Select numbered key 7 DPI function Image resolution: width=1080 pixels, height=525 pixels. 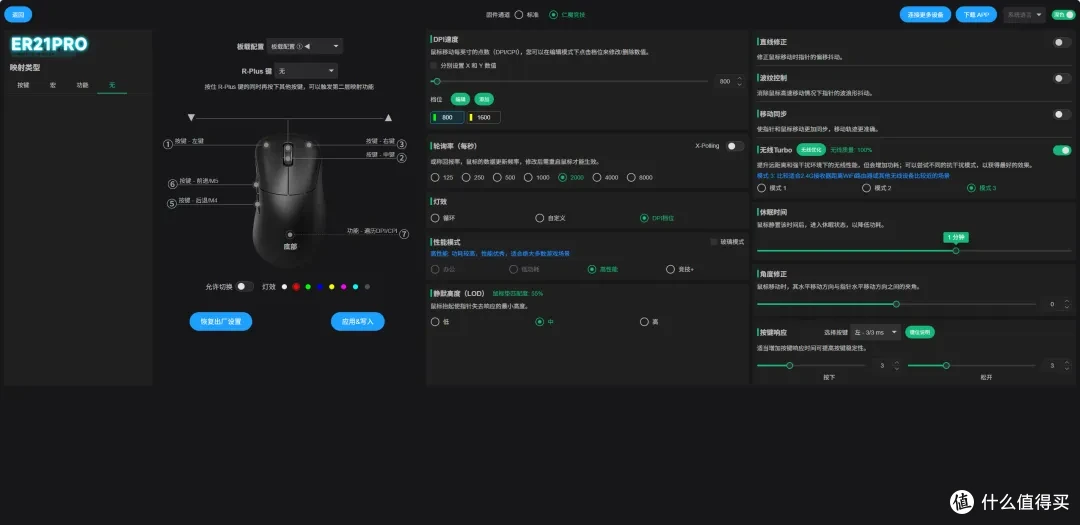tap(404, 234)
